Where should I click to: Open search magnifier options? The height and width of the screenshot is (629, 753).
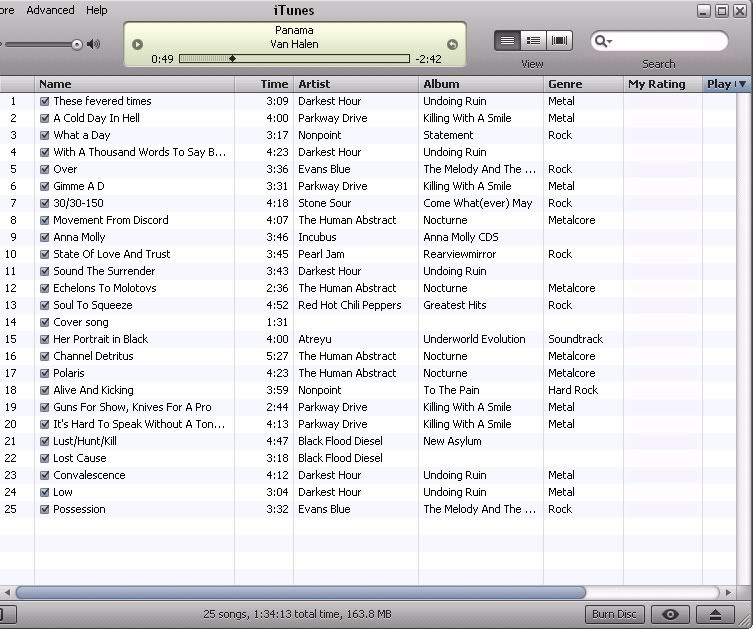tap(603, 41)
